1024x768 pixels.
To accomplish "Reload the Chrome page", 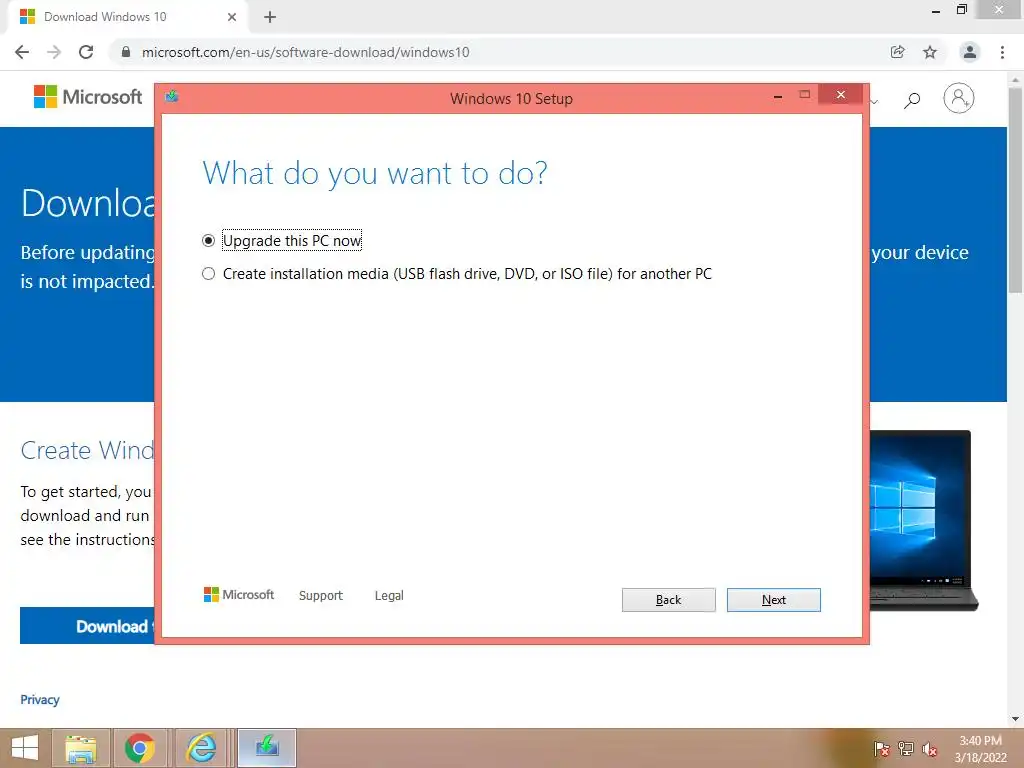I will click(86, 52).
